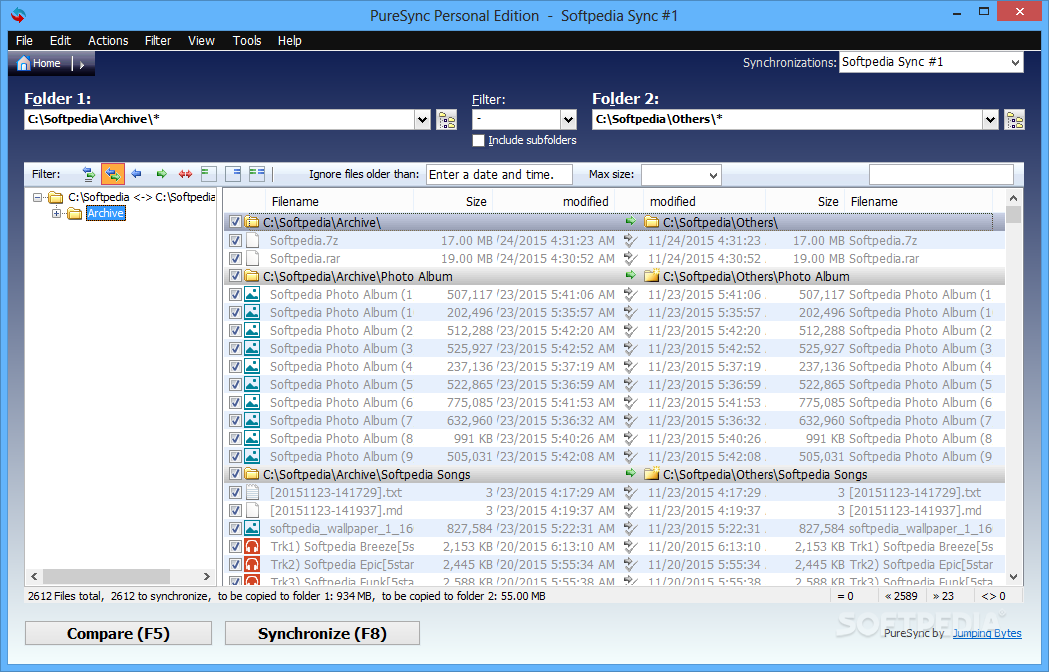Viewport: 1049px width, 672px height.
Task: Click the Home icon button
Action: (39, 64)
